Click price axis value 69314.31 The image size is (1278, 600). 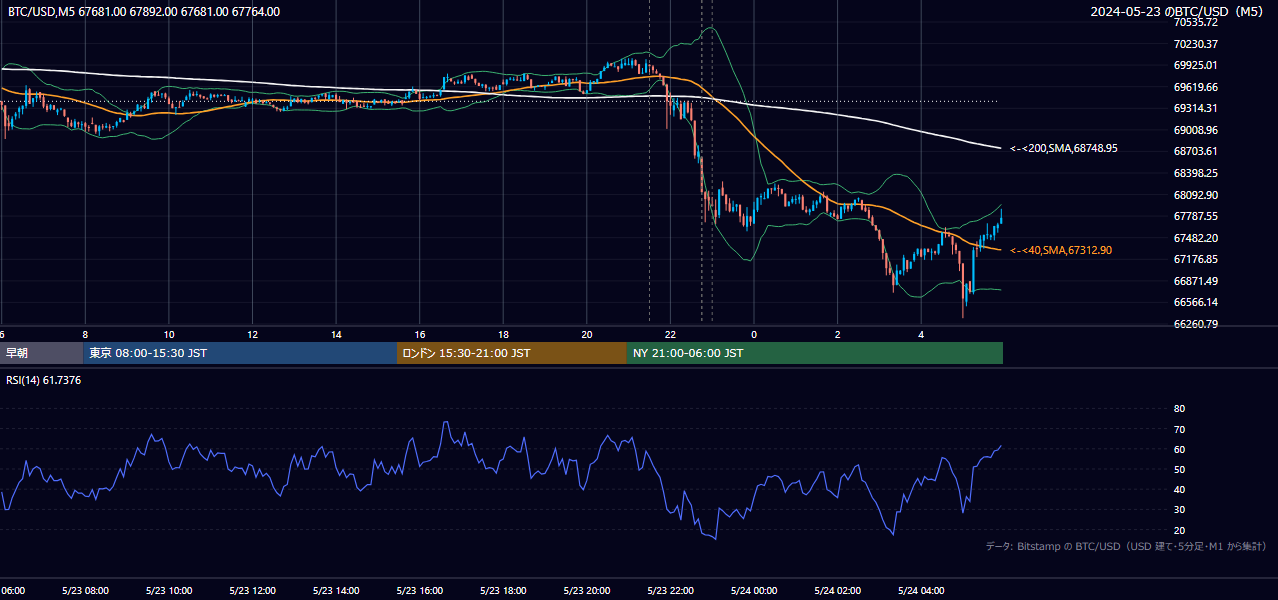tap(1196, 108)
